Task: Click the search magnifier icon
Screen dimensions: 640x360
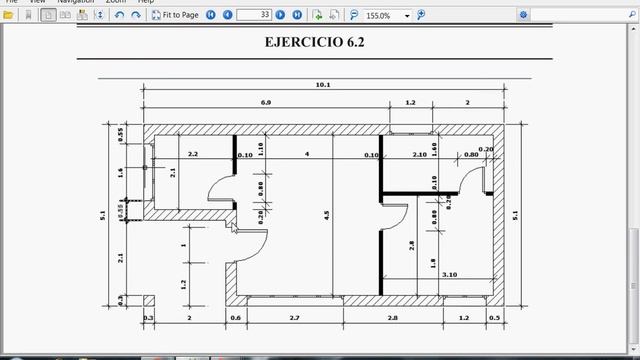Action: click(x=632, y=15)
